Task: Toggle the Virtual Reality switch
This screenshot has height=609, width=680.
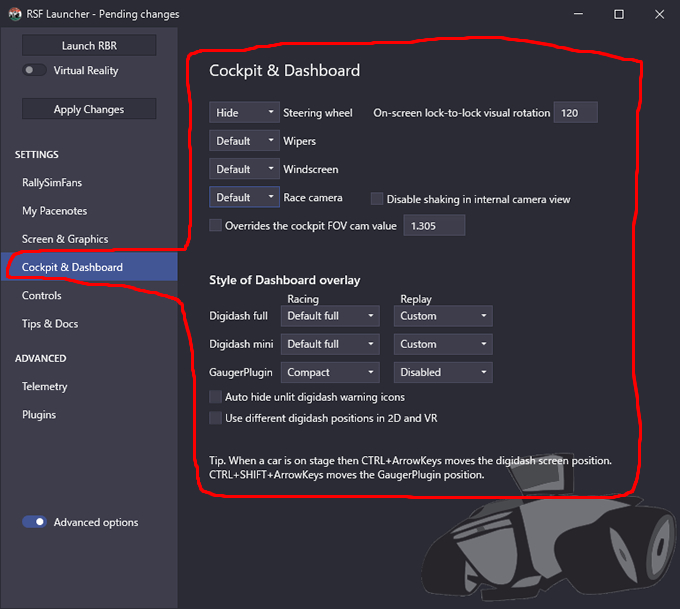Action: 34,70
